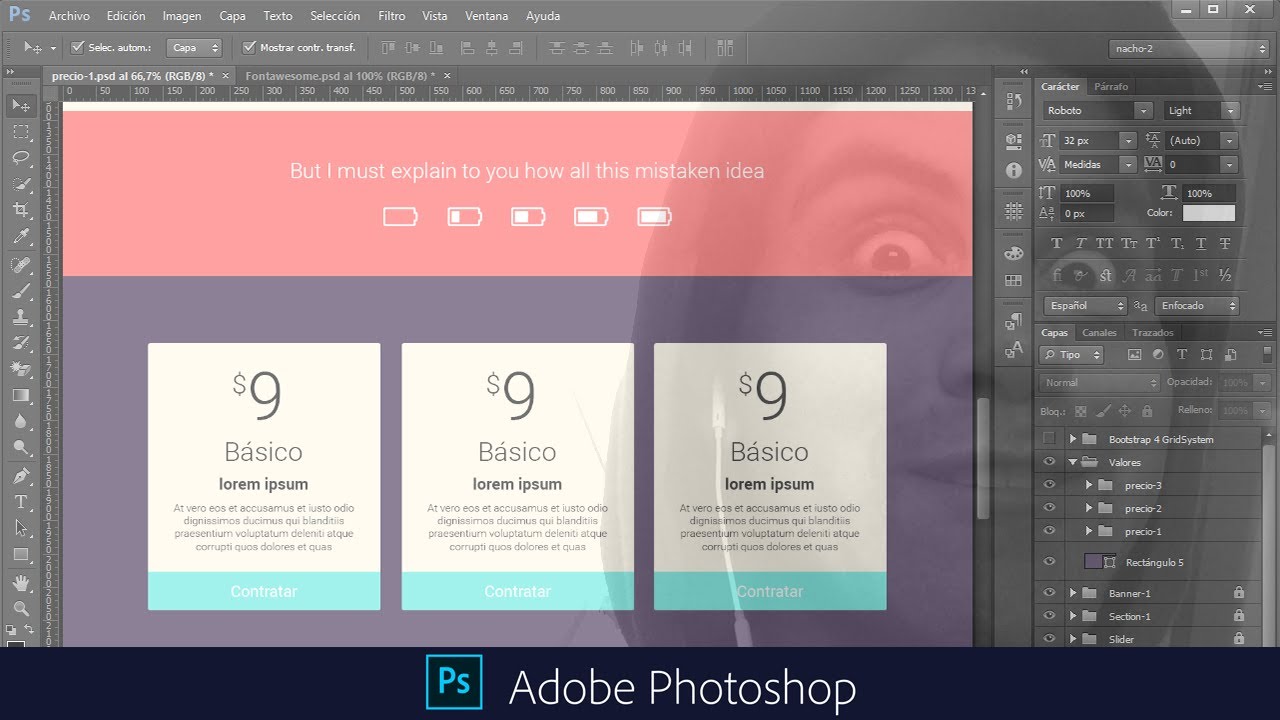Select the Brush tool

[21, 291]
